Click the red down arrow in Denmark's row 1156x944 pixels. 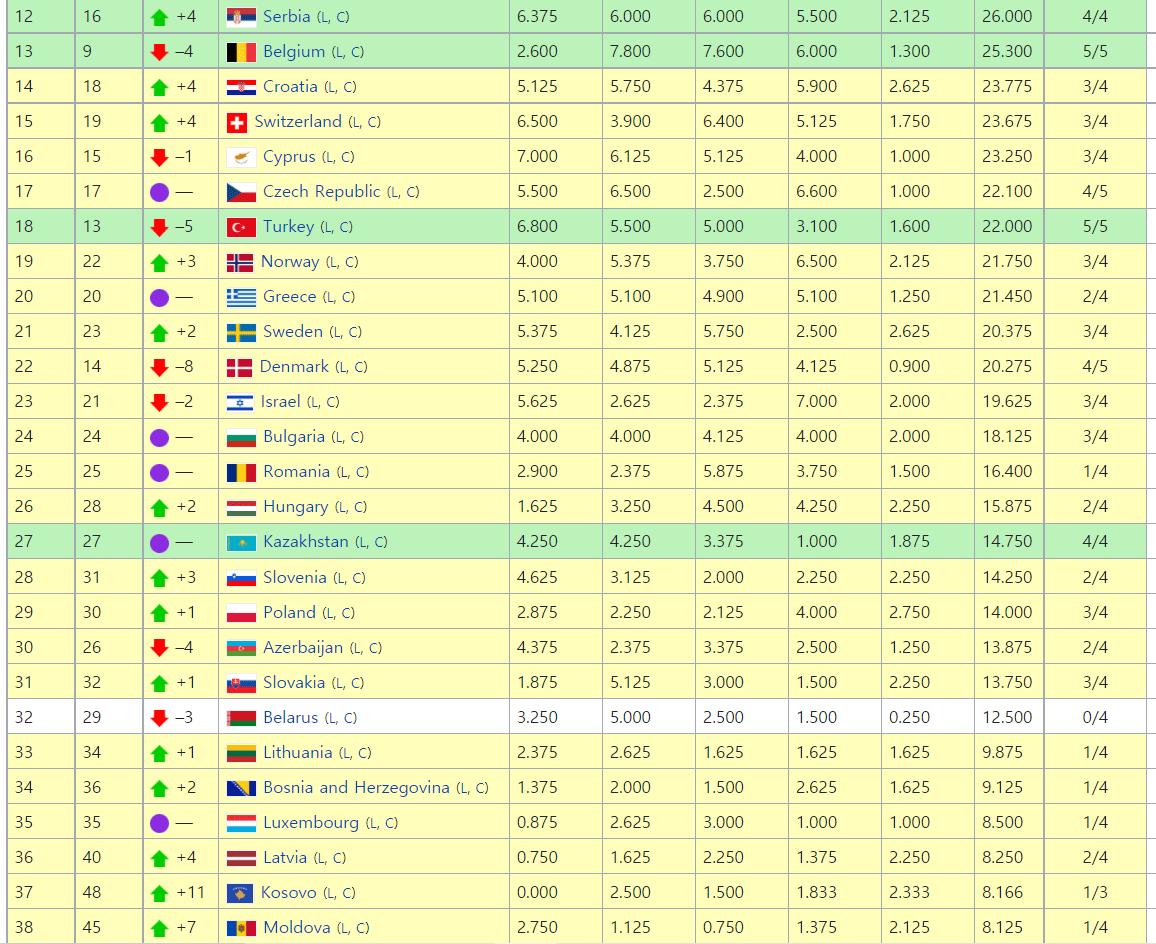click(159, 367)
